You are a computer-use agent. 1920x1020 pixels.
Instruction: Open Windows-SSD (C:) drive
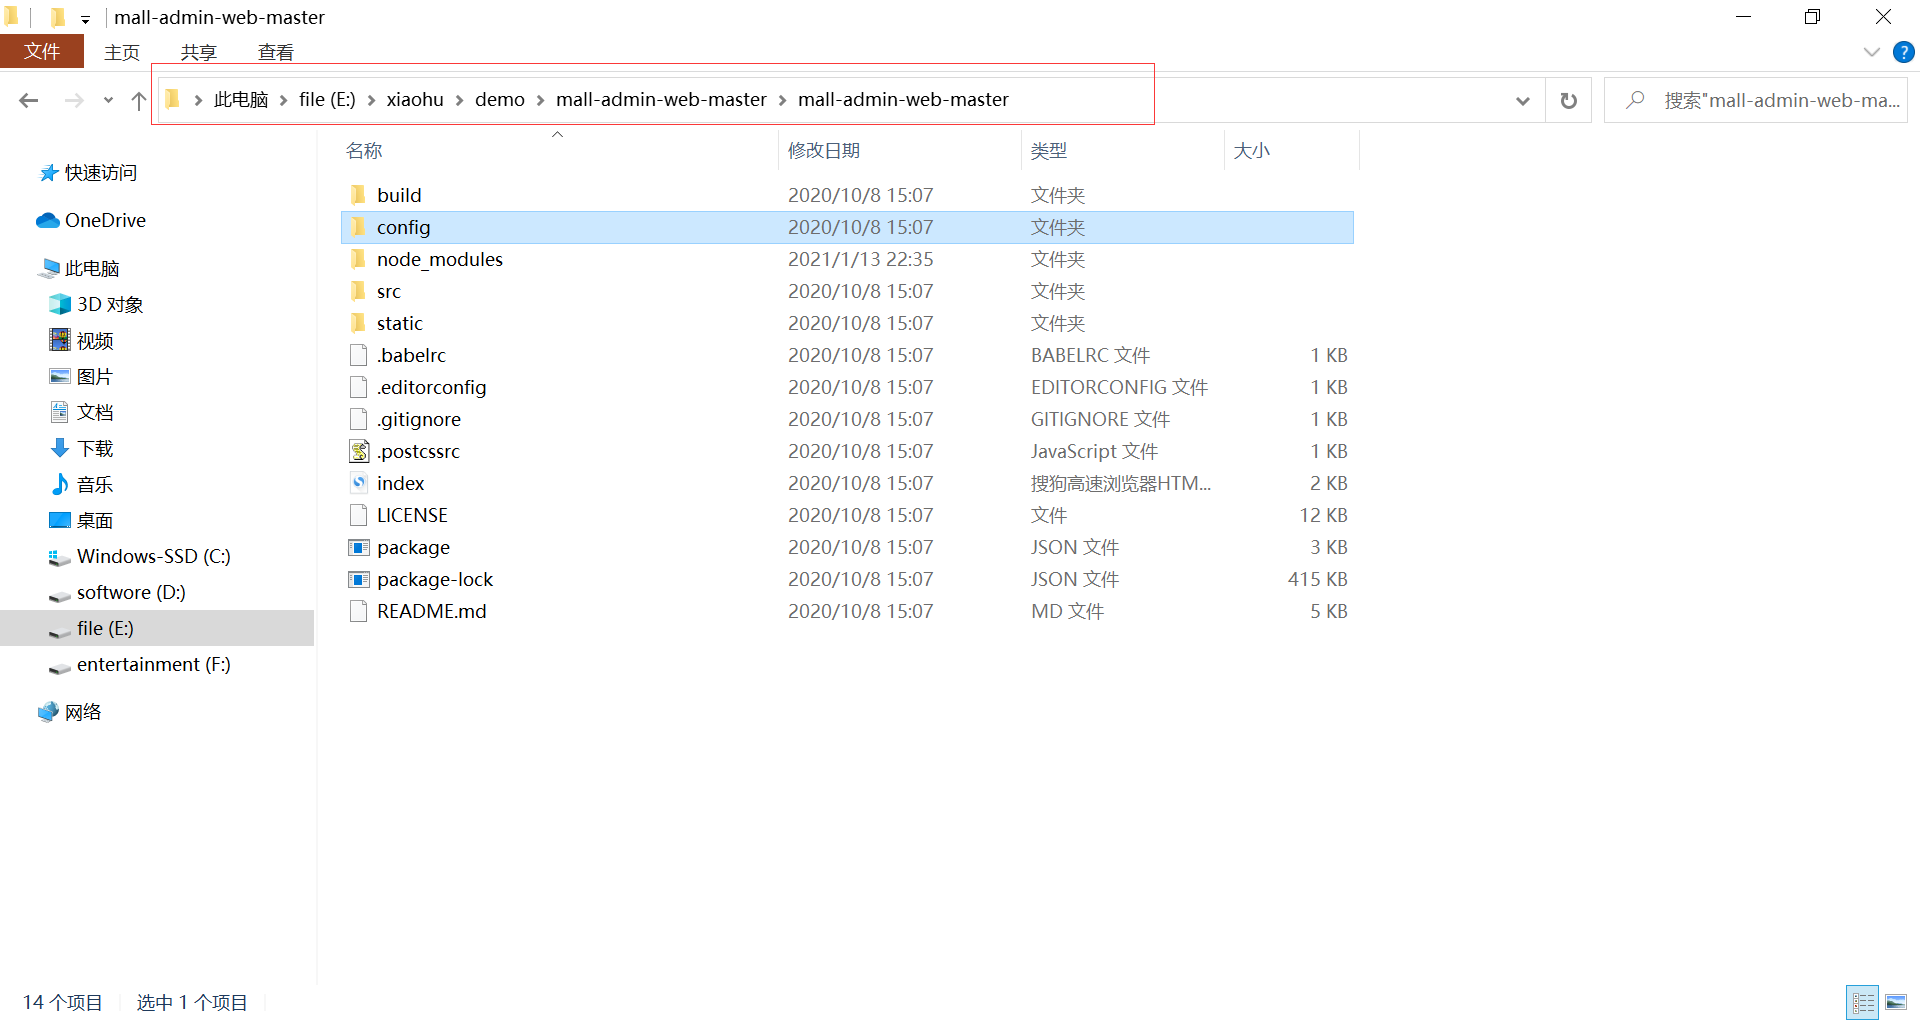140,556
